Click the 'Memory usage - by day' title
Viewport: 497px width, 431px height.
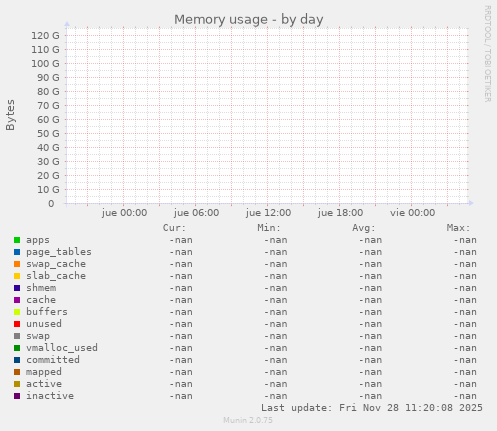tap(249, 20)
